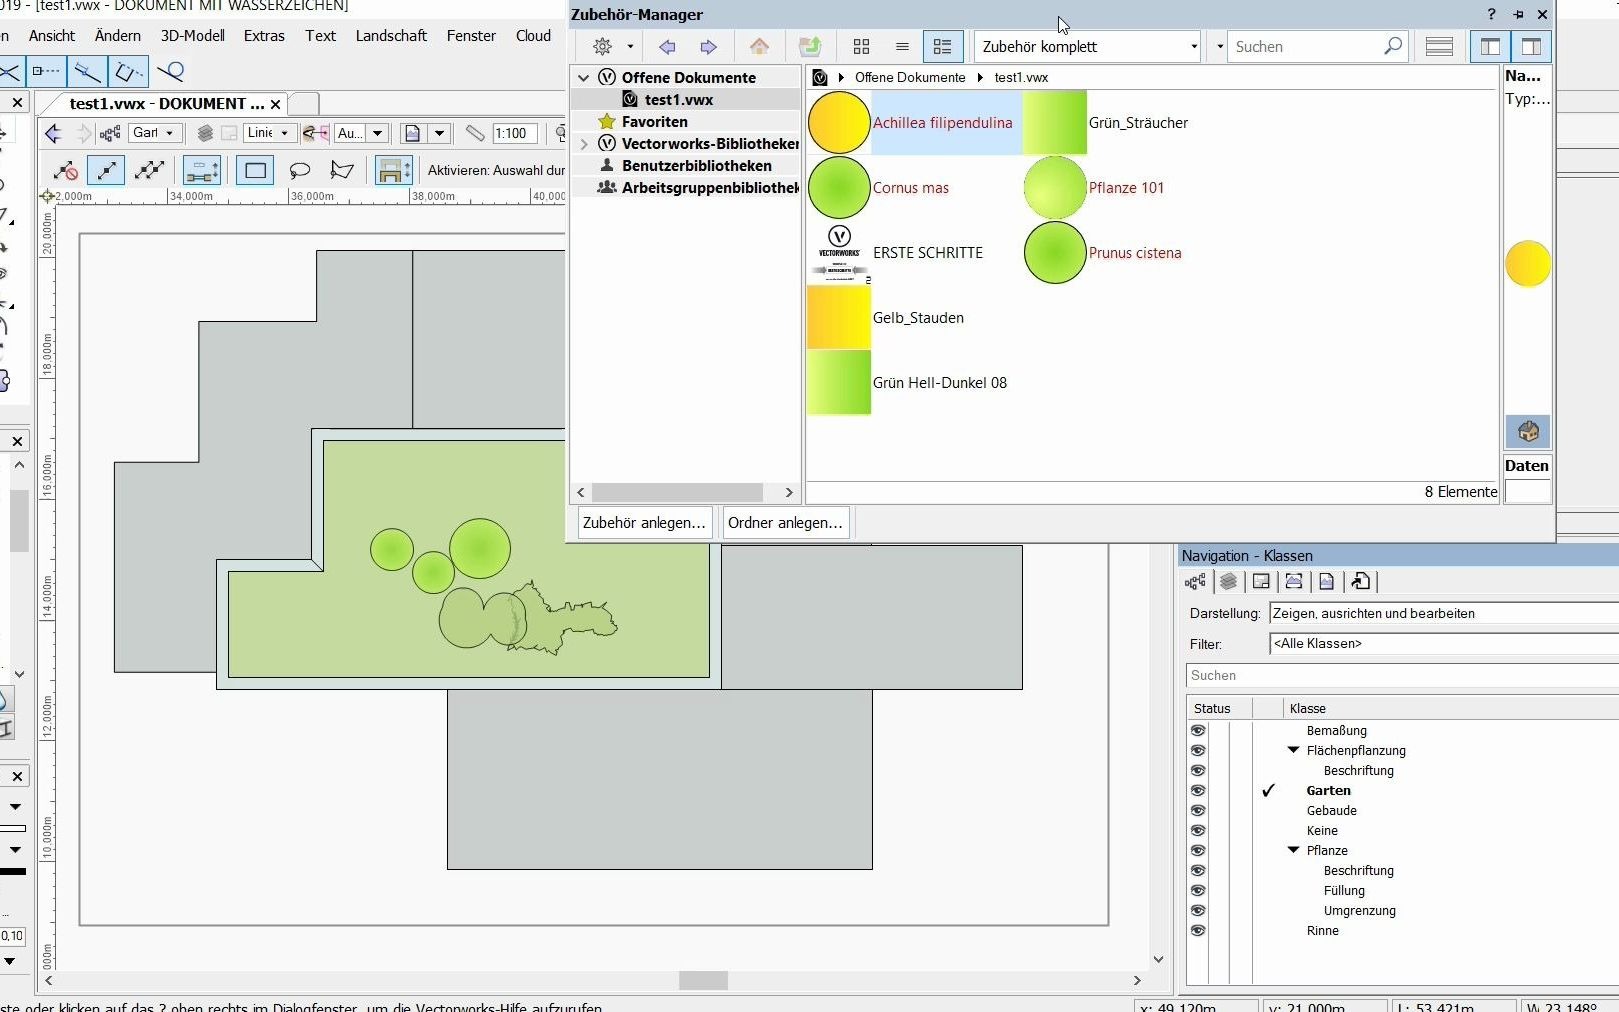
Task: Open the Landschaft menu
Action: (x=390, y=35)
